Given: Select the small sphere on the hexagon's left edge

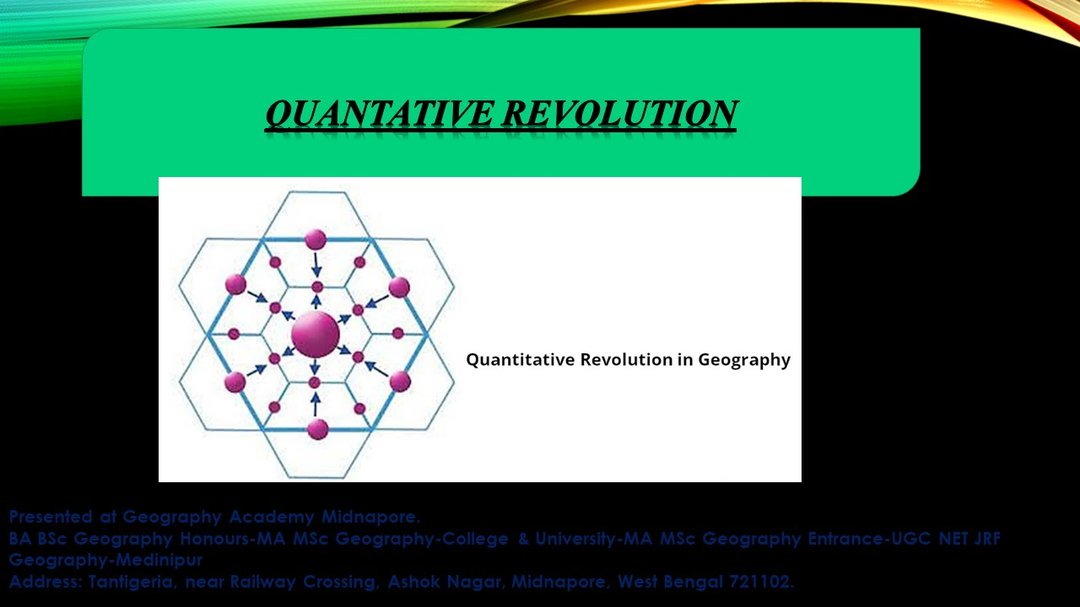Looking at the screenshot, I should pyautogui.click(x=234, y=333).
